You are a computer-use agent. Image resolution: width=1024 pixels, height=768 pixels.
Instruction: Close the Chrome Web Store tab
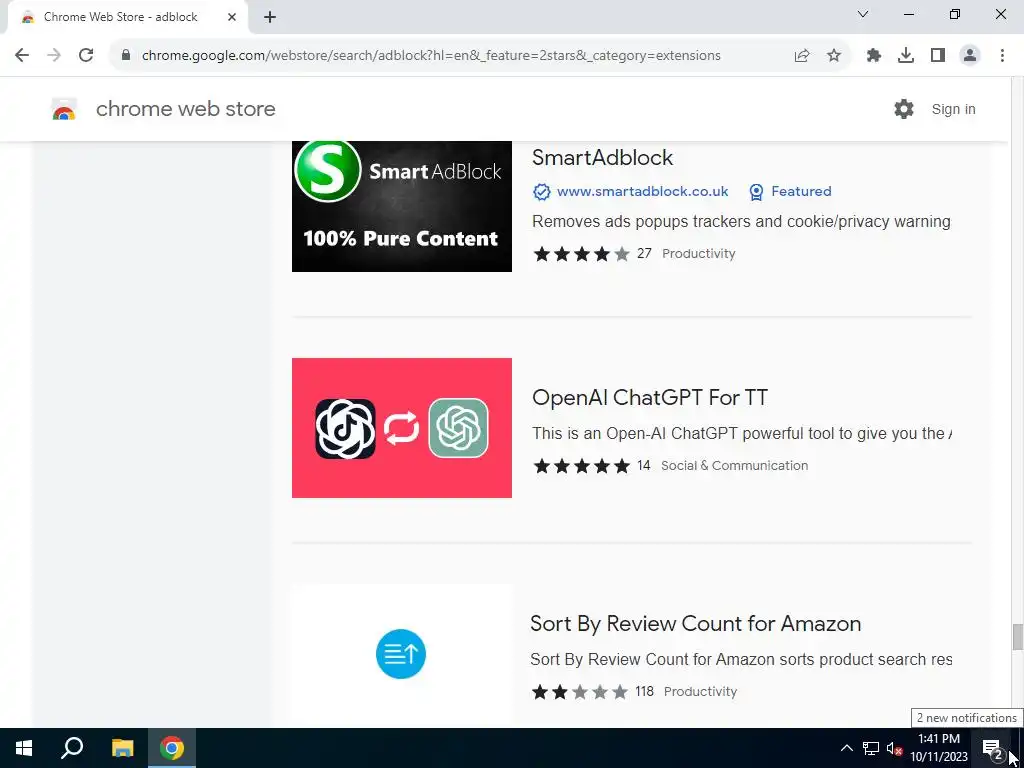tap(232, 17)
